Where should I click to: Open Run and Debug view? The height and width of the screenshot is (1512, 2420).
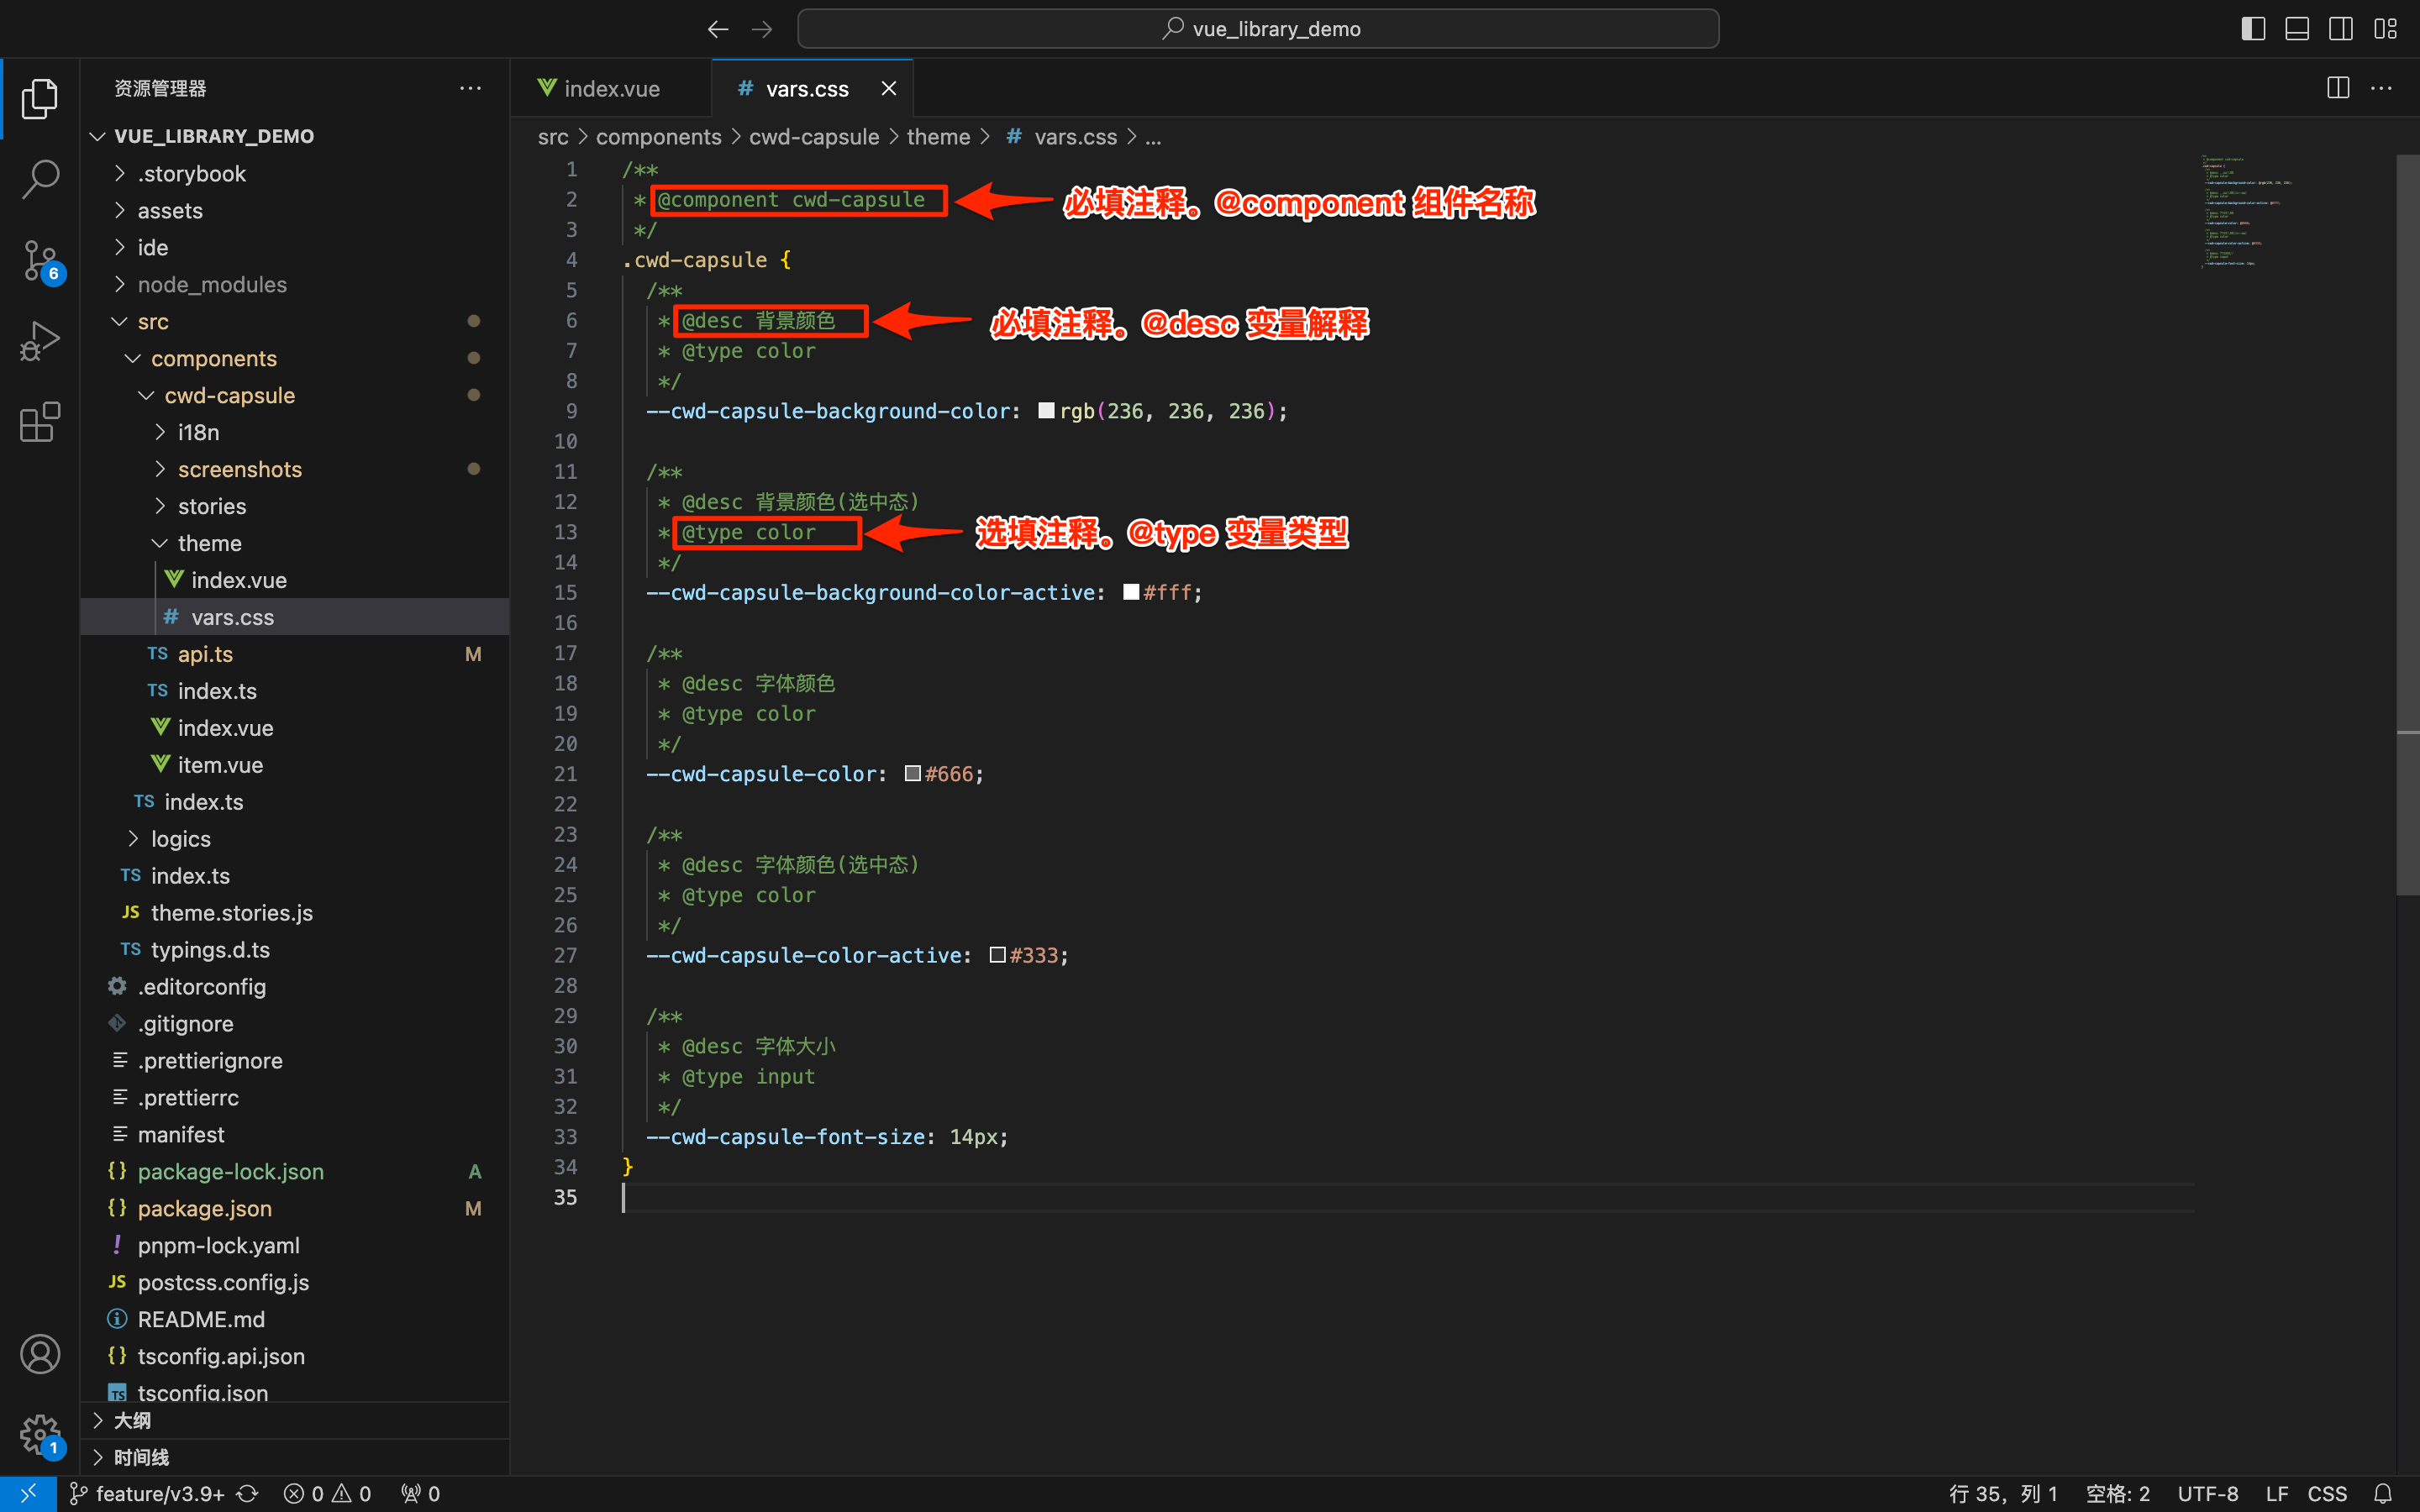click(40, 341)
